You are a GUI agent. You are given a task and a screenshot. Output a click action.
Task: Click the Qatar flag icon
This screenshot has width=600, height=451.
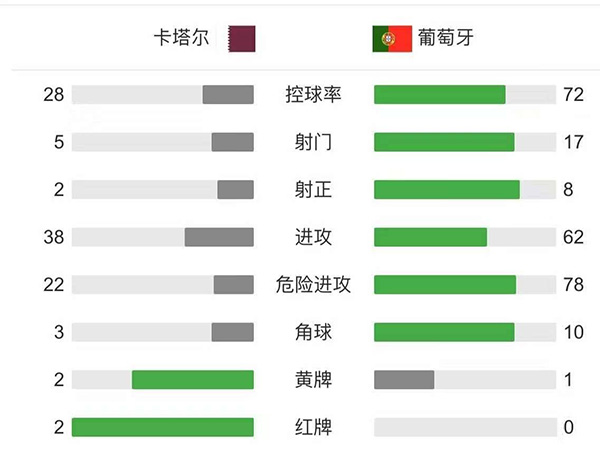(x=241, y=39)
